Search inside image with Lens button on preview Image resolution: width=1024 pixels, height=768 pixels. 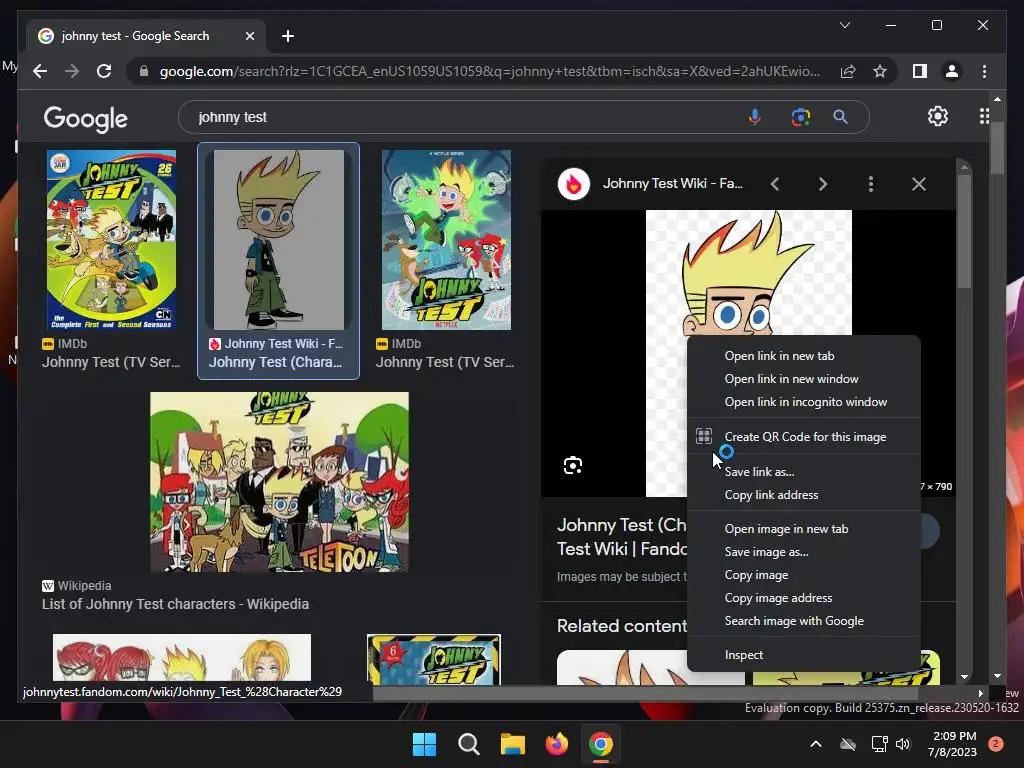(x=573, y=465)
